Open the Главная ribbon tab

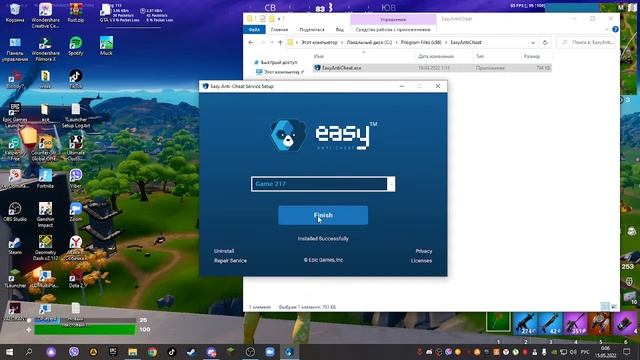[279, 29]
